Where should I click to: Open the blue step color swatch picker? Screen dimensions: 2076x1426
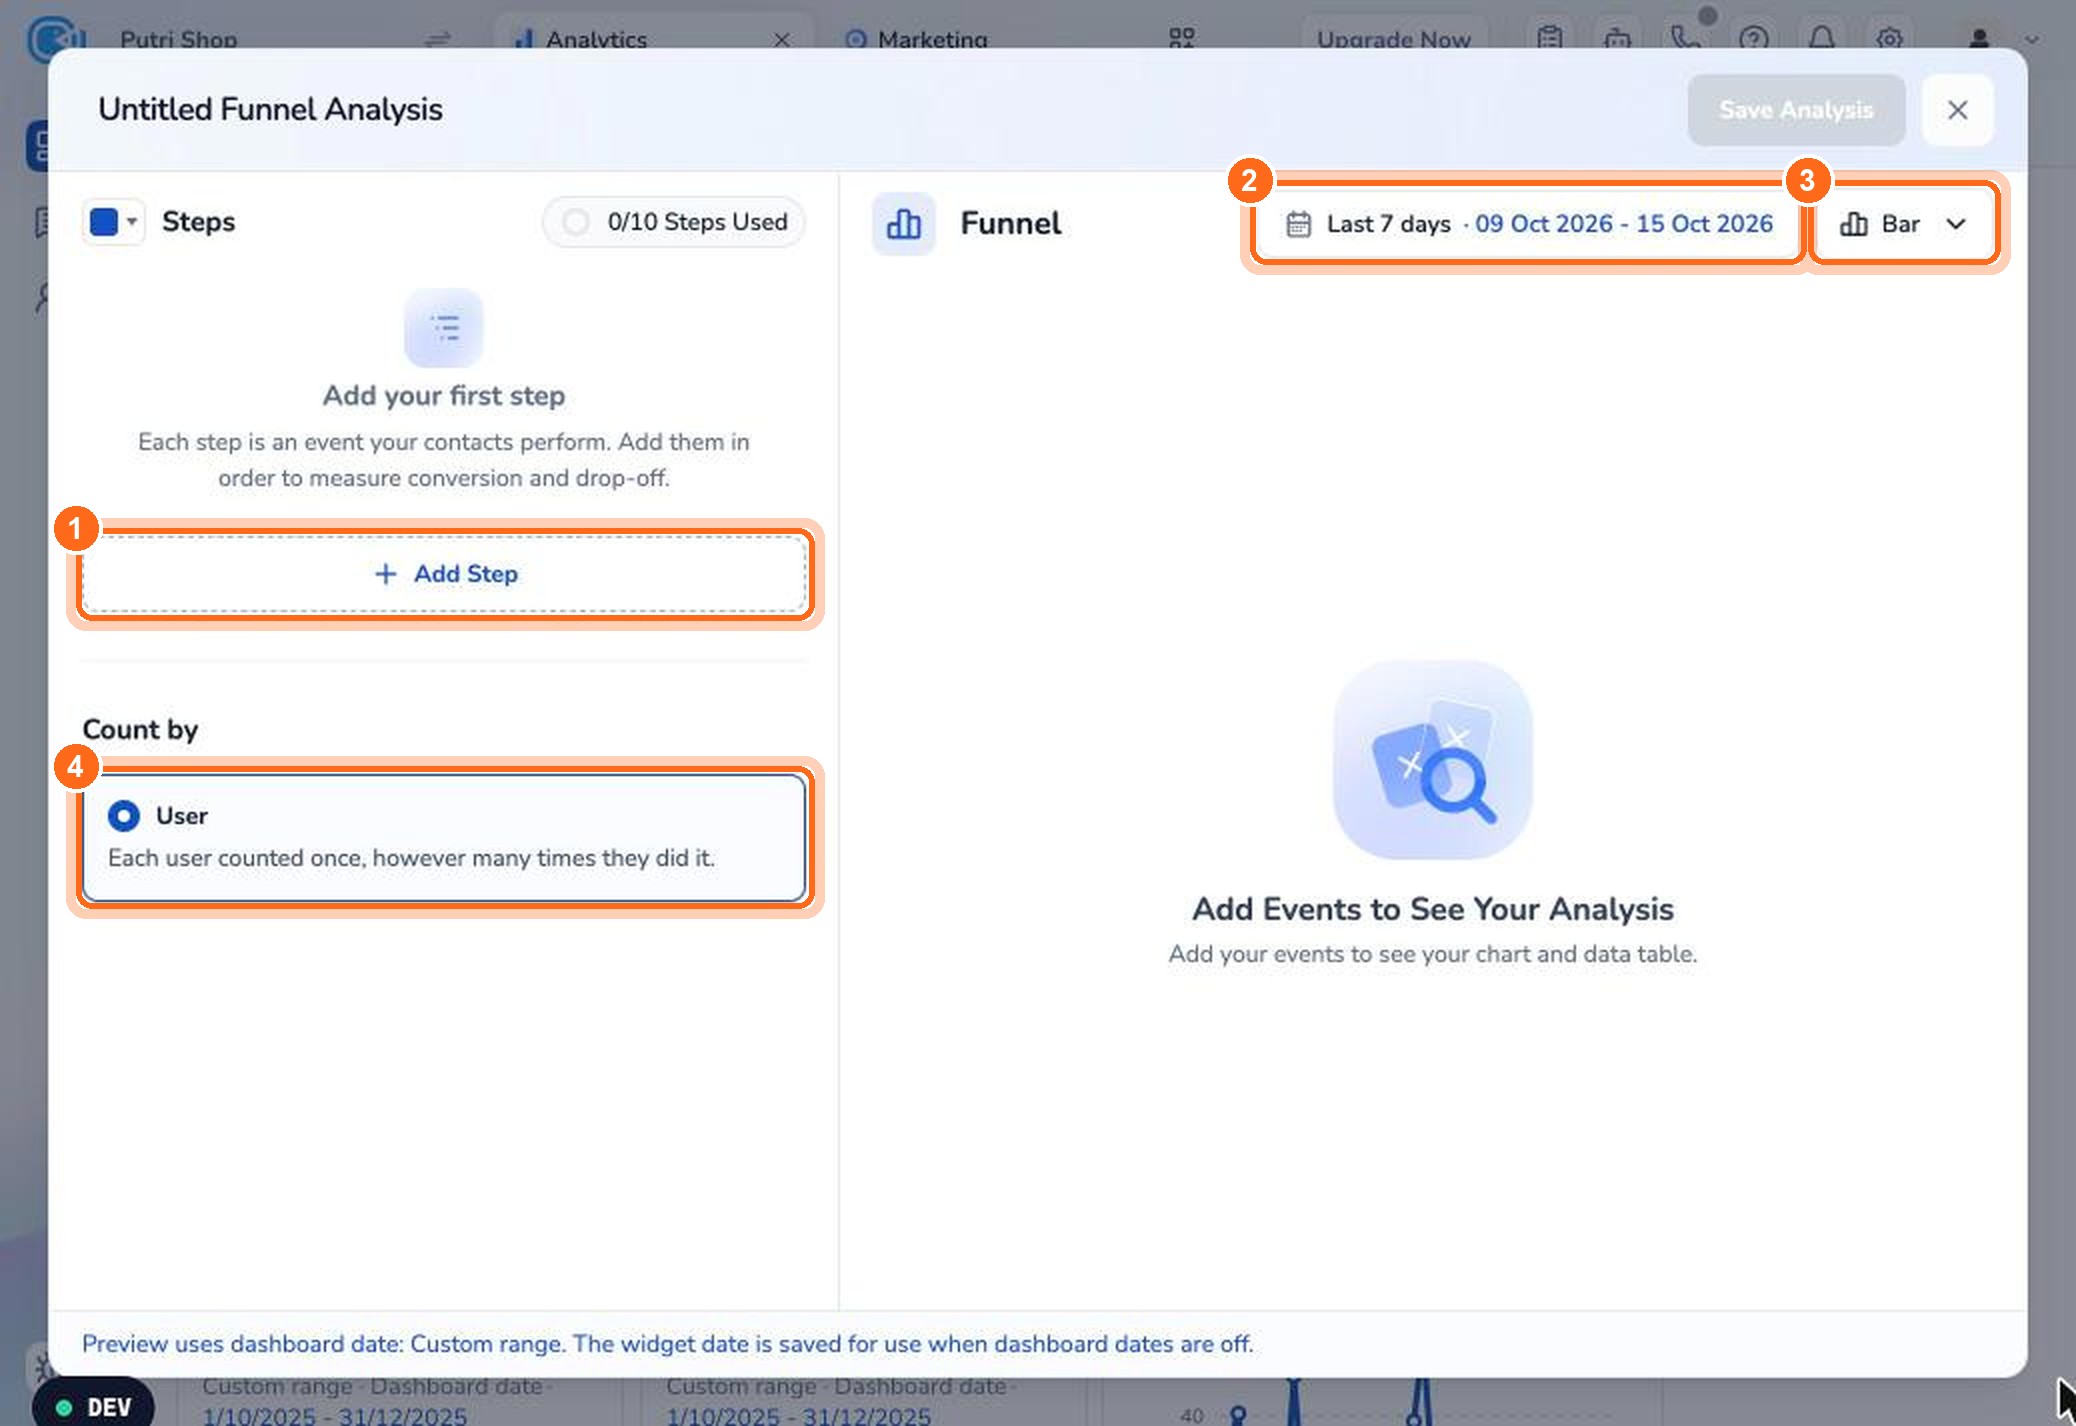point(113,222)
